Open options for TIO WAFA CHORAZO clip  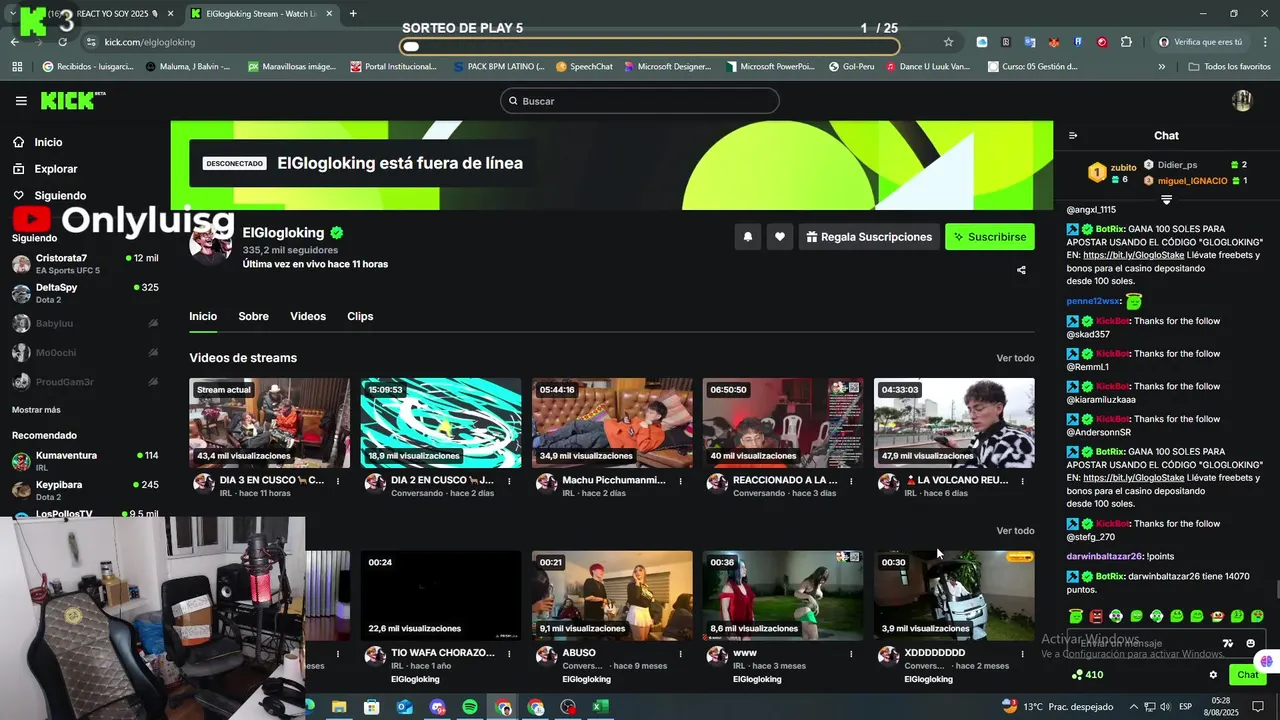coord(509,654)
